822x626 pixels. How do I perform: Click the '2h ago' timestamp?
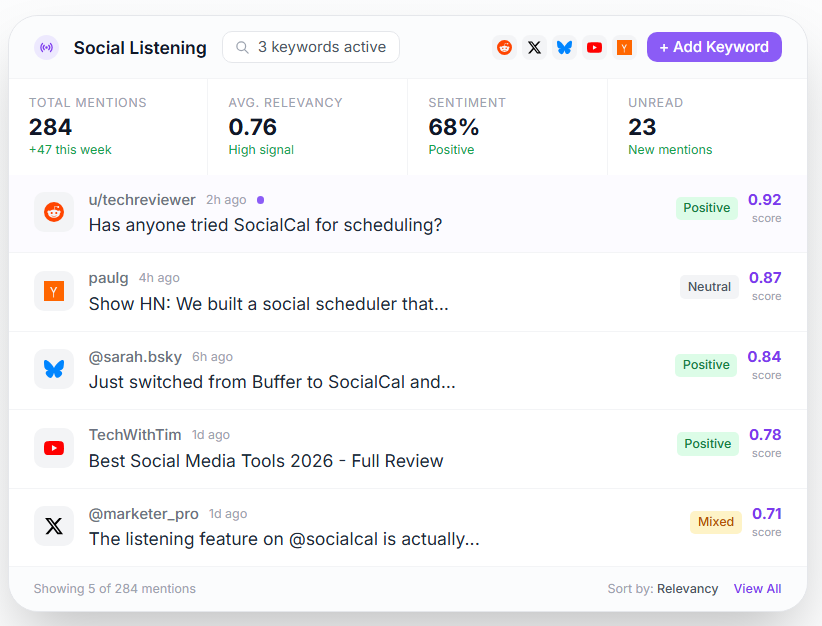226,200
